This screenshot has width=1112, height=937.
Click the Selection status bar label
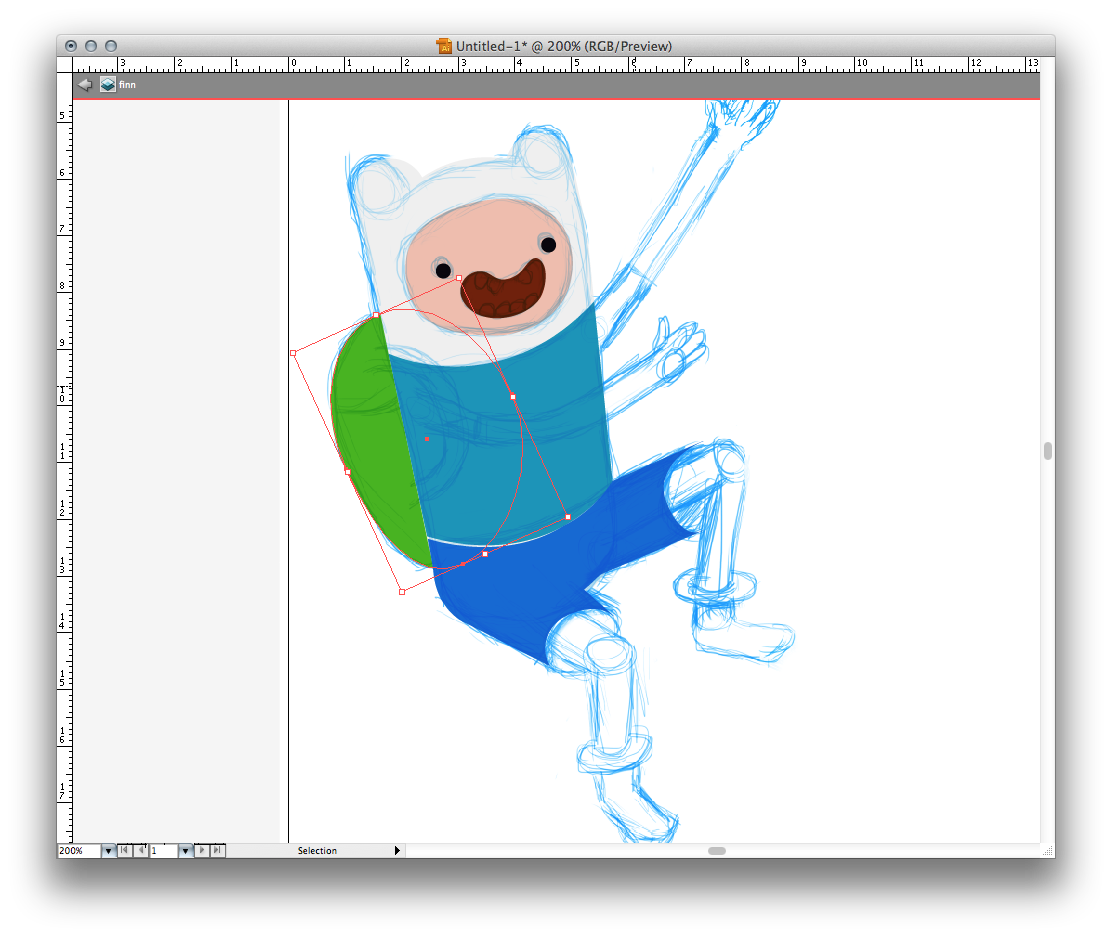click(x=317, y=851)
